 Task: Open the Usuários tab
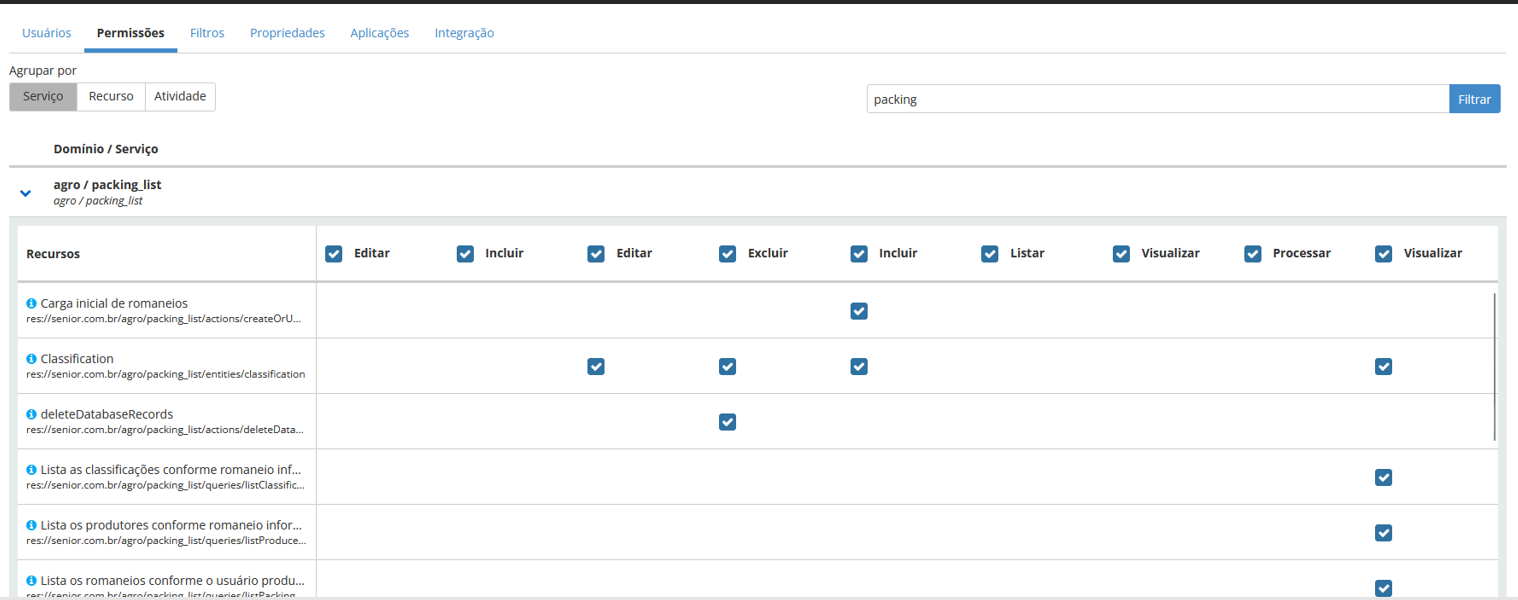pyautogui.click(x=47, y=33)
